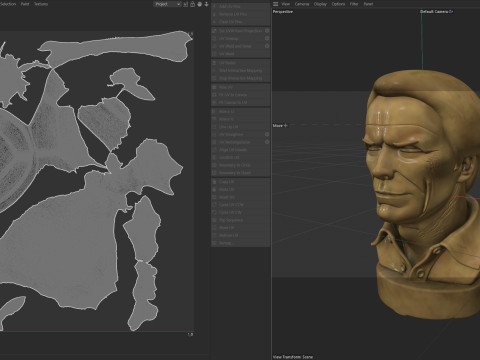Viewport: 480px width, 360px height.
Task: Choose Clear UV Pins
Action: coord(241,22)
